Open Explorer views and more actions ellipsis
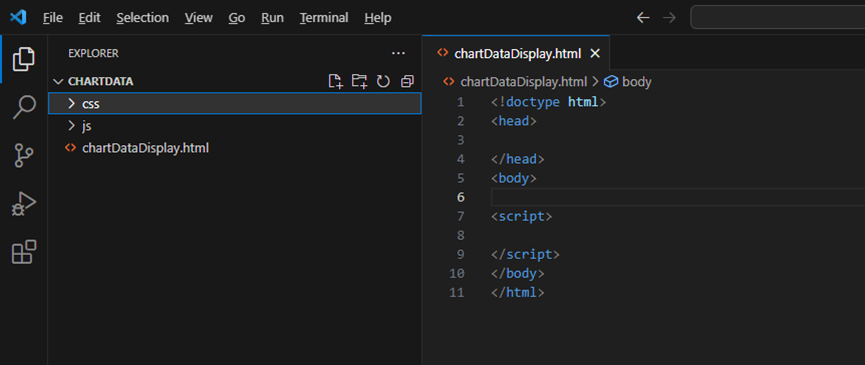Screen dimensions: 865x365 pos(398,53)
